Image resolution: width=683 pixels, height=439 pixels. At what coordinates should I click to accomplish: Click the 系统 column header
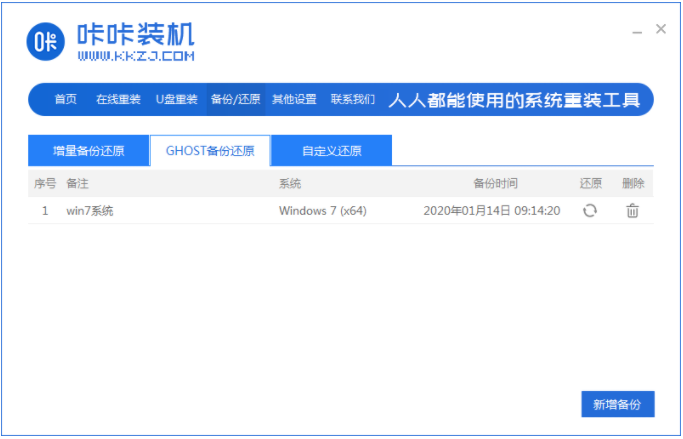coord(290,183)
